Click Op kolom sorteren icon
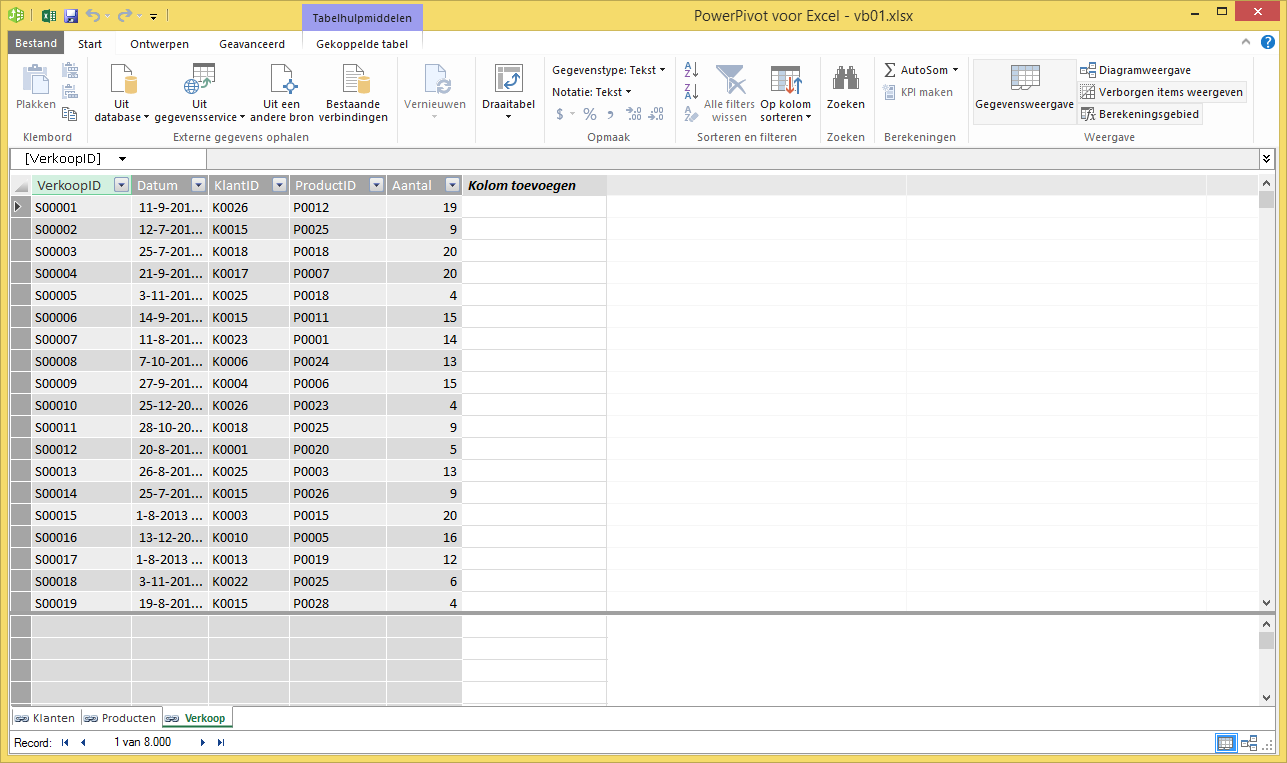 [786, 80]
